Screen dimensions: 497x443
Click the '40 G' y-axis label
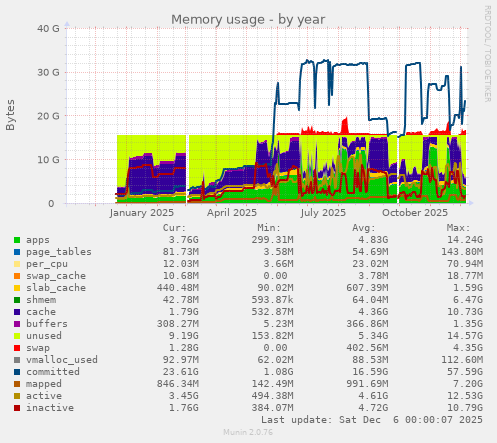pos(48,29)
